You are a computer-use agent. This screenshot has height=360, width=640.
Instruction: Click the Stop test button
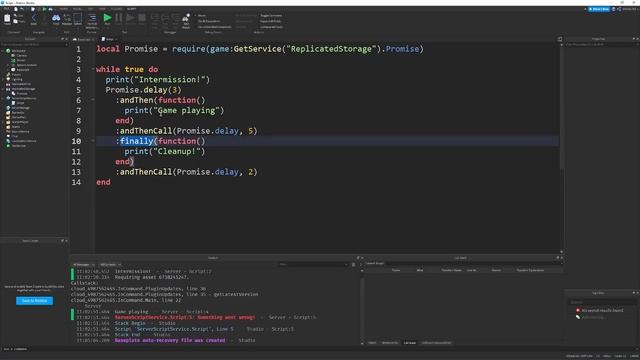(x=142, y=19)
